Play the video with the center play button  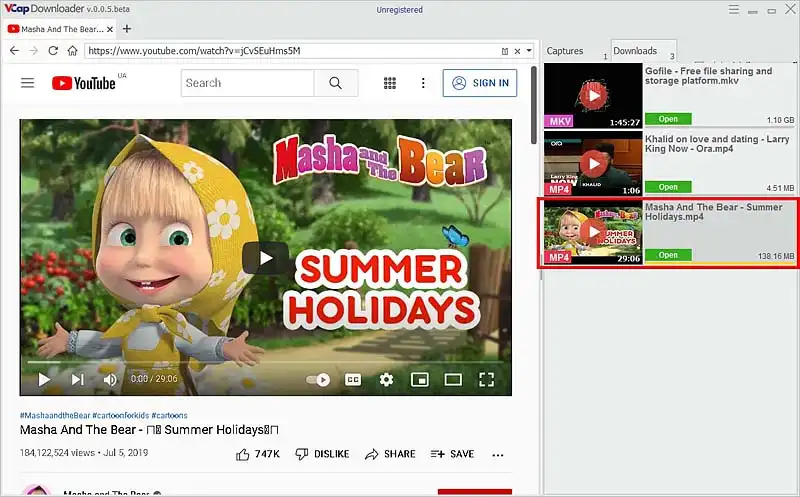[265, 258]
